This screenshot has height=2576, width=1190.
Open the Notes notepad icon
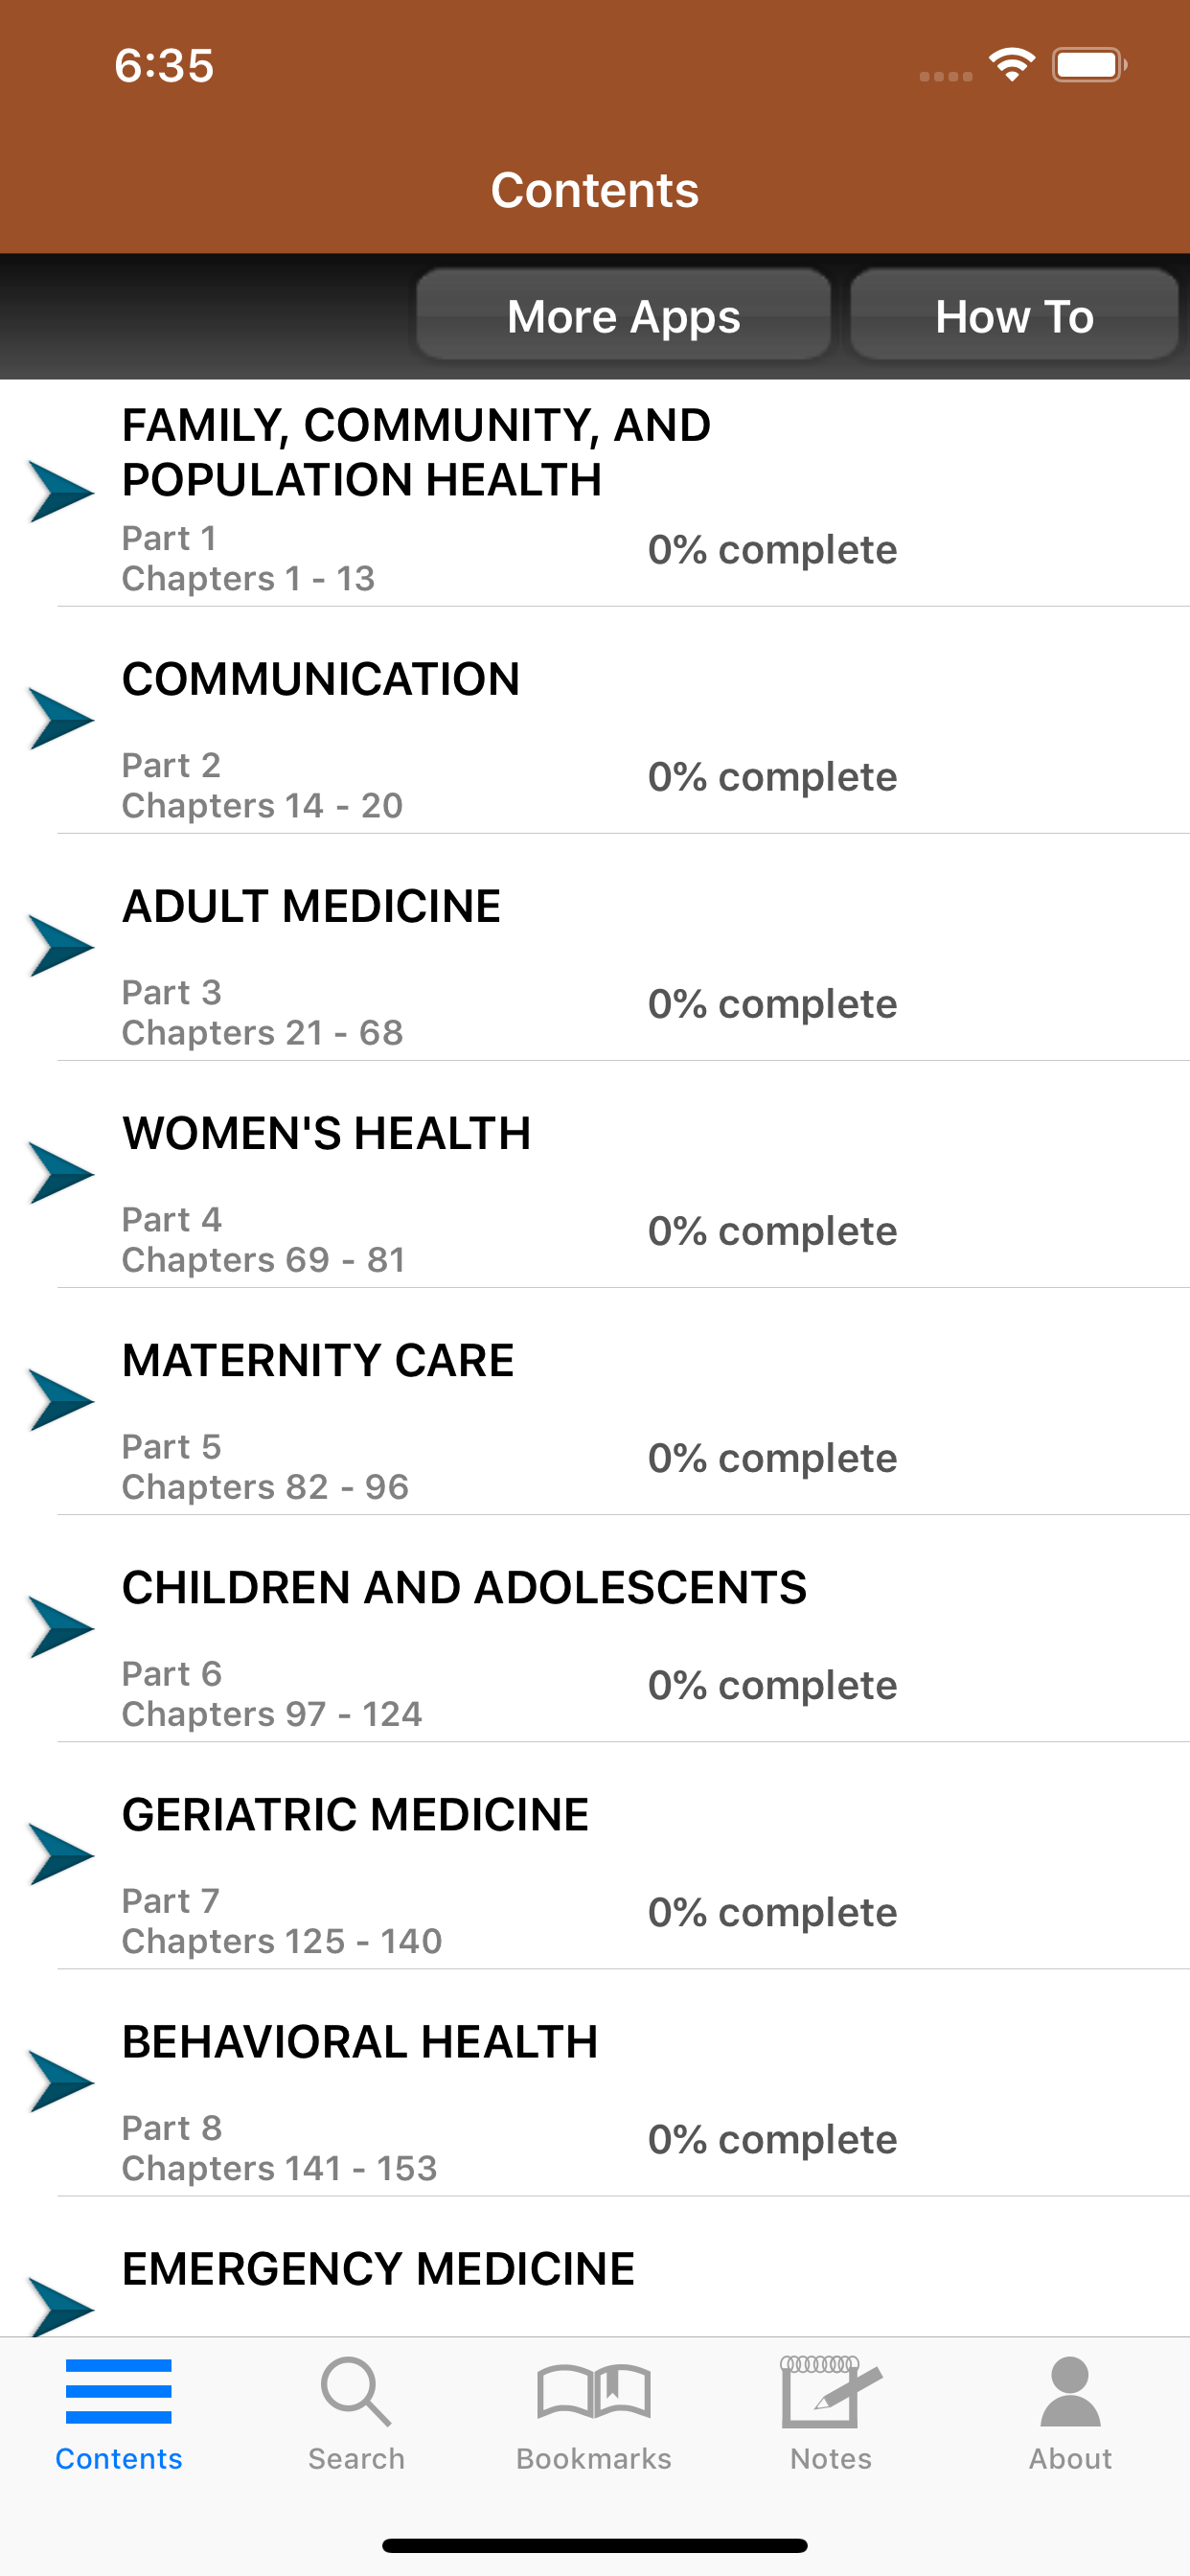pos(831,2392)
